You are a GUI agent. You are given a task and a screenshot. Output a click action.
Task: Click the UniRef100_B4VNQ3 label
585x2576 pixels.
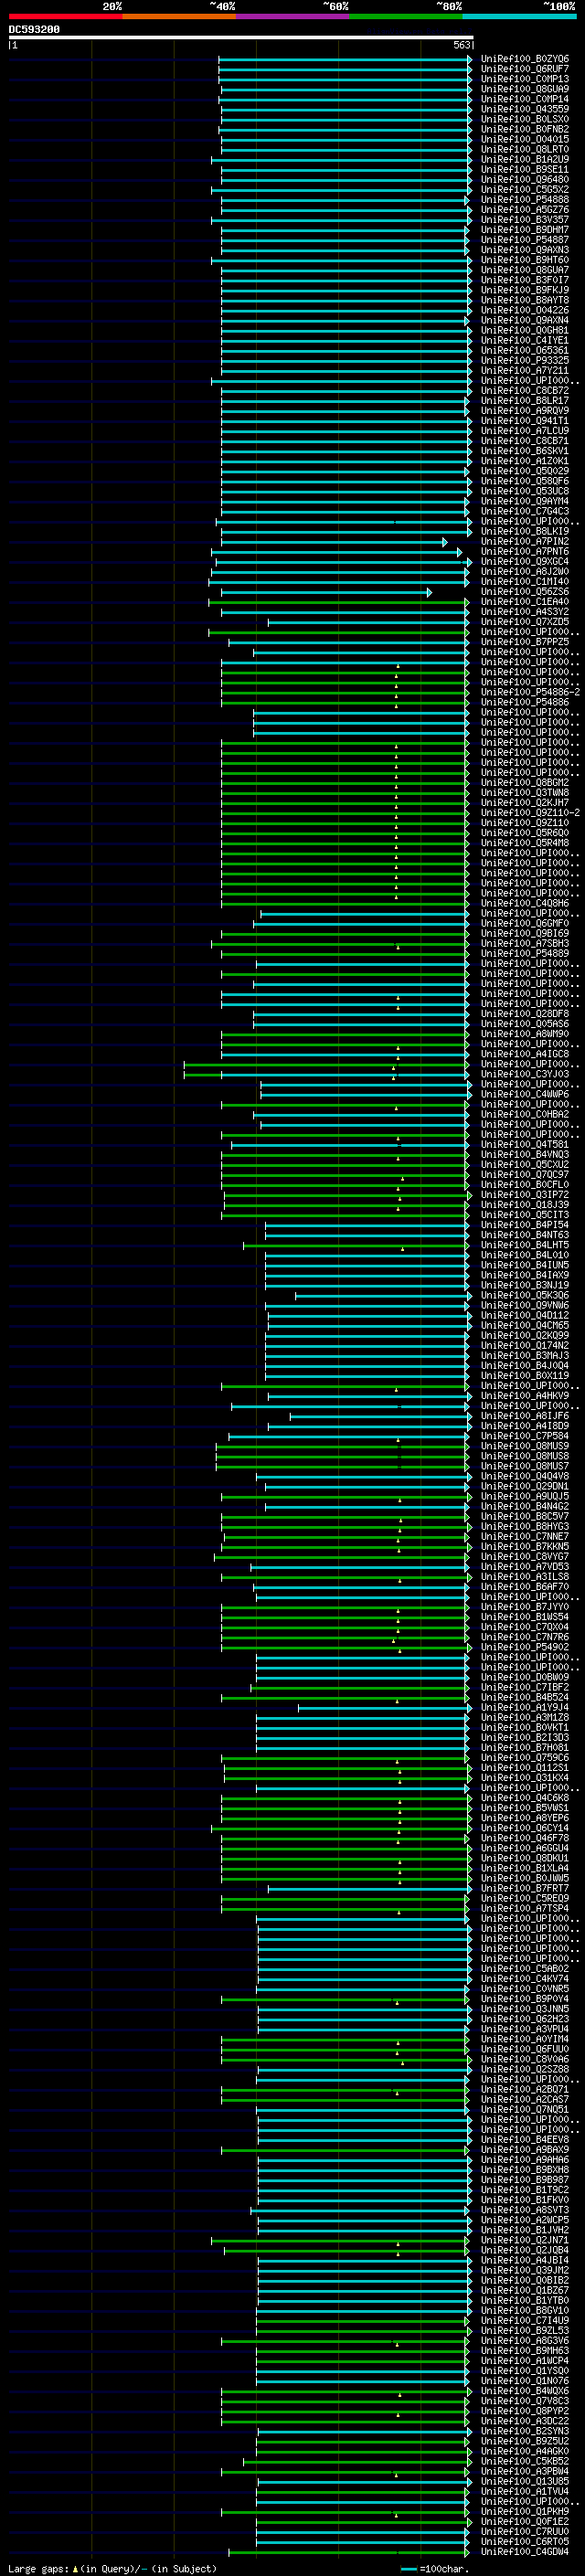pos(524,1155)
